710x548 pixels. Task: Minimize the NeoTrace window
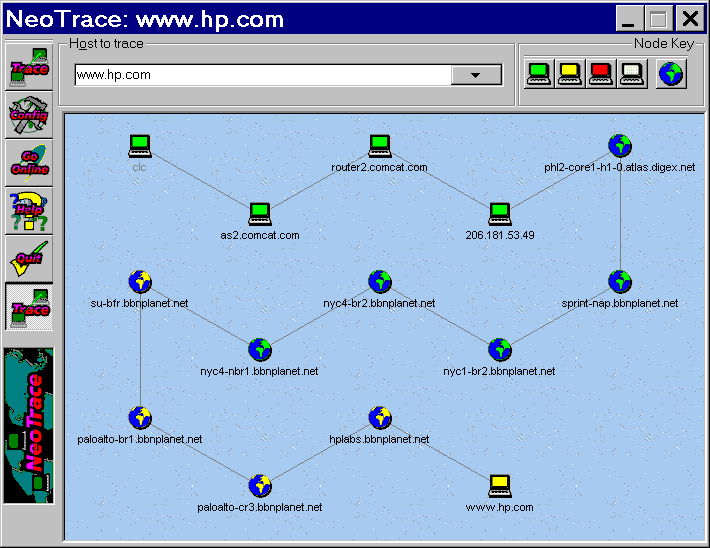[630, 19]
